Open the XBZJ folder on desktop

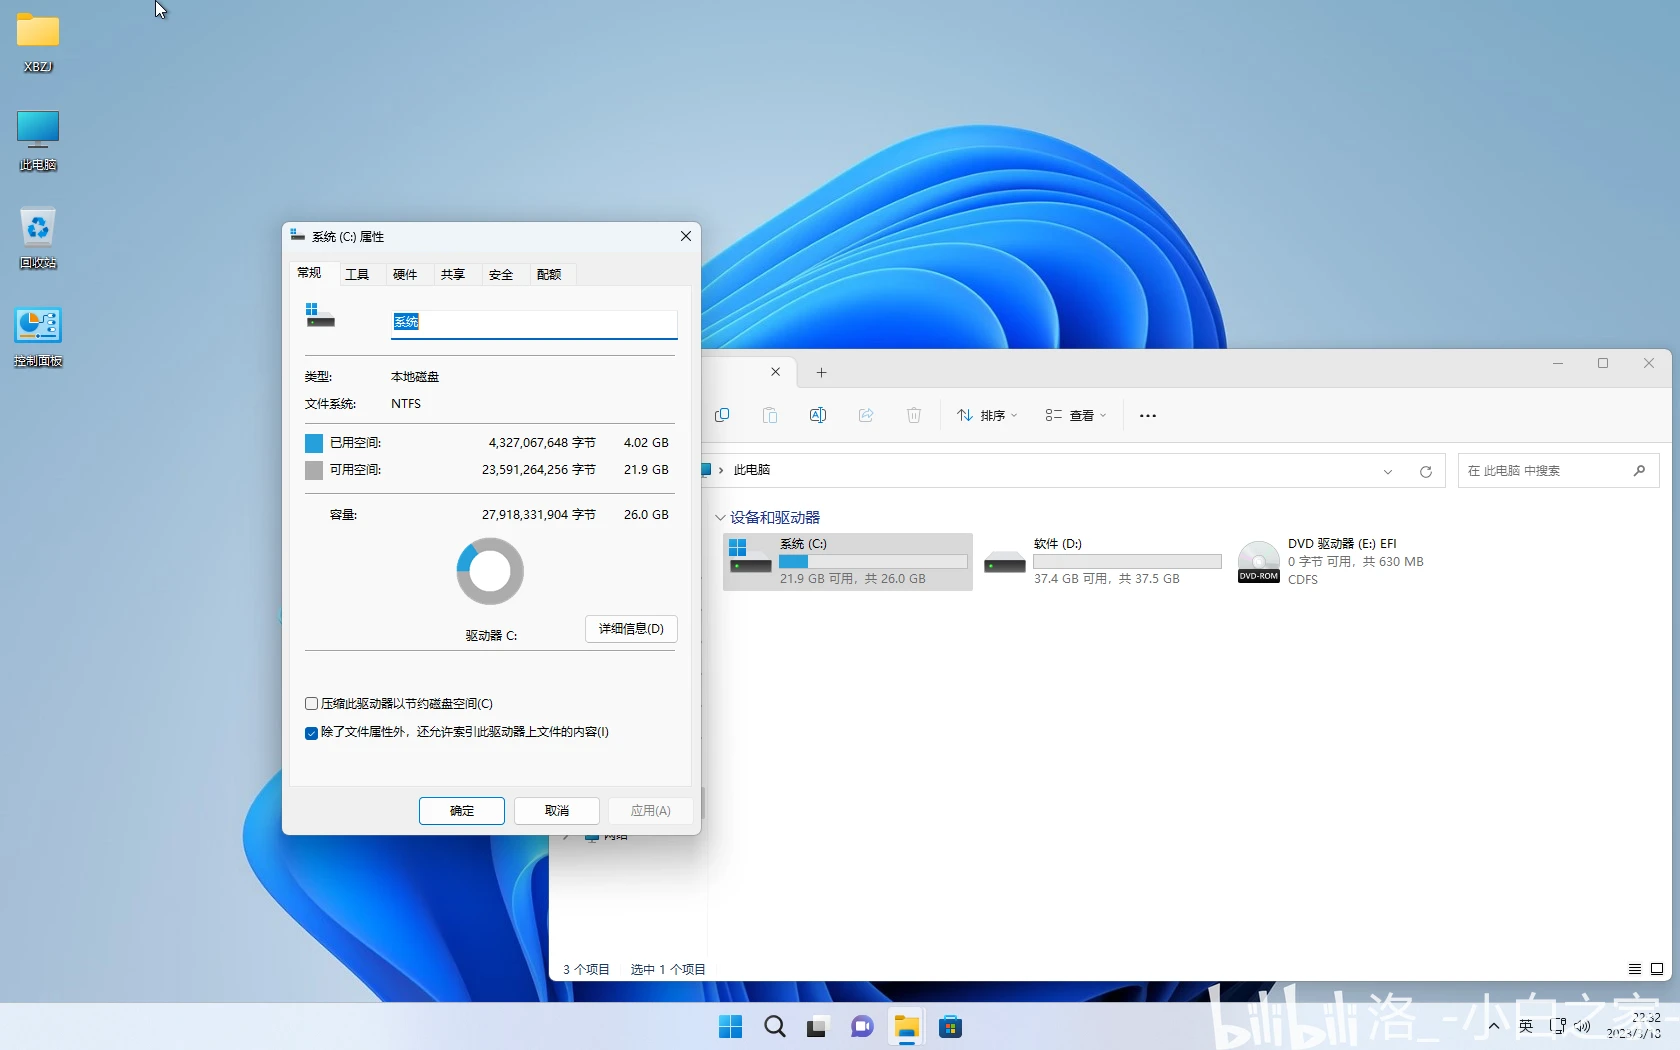(38, 42)
